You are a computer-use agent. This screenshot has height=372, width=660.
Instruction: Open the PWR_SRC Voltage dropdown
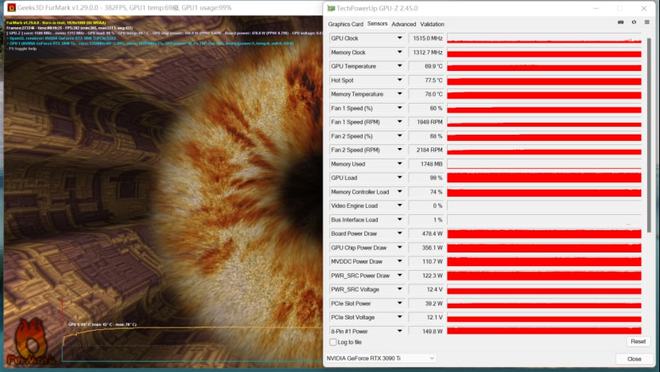(399, 289)
